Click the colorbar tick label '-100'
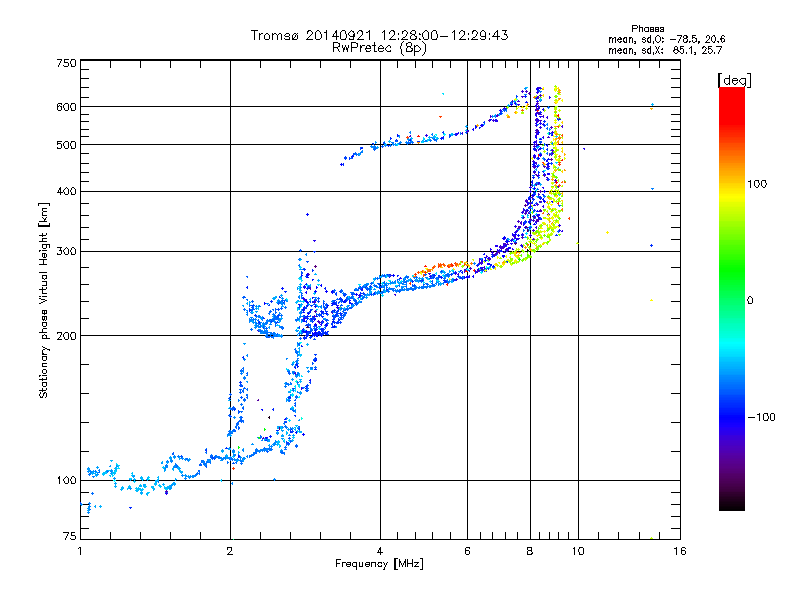 pos(761,417)
